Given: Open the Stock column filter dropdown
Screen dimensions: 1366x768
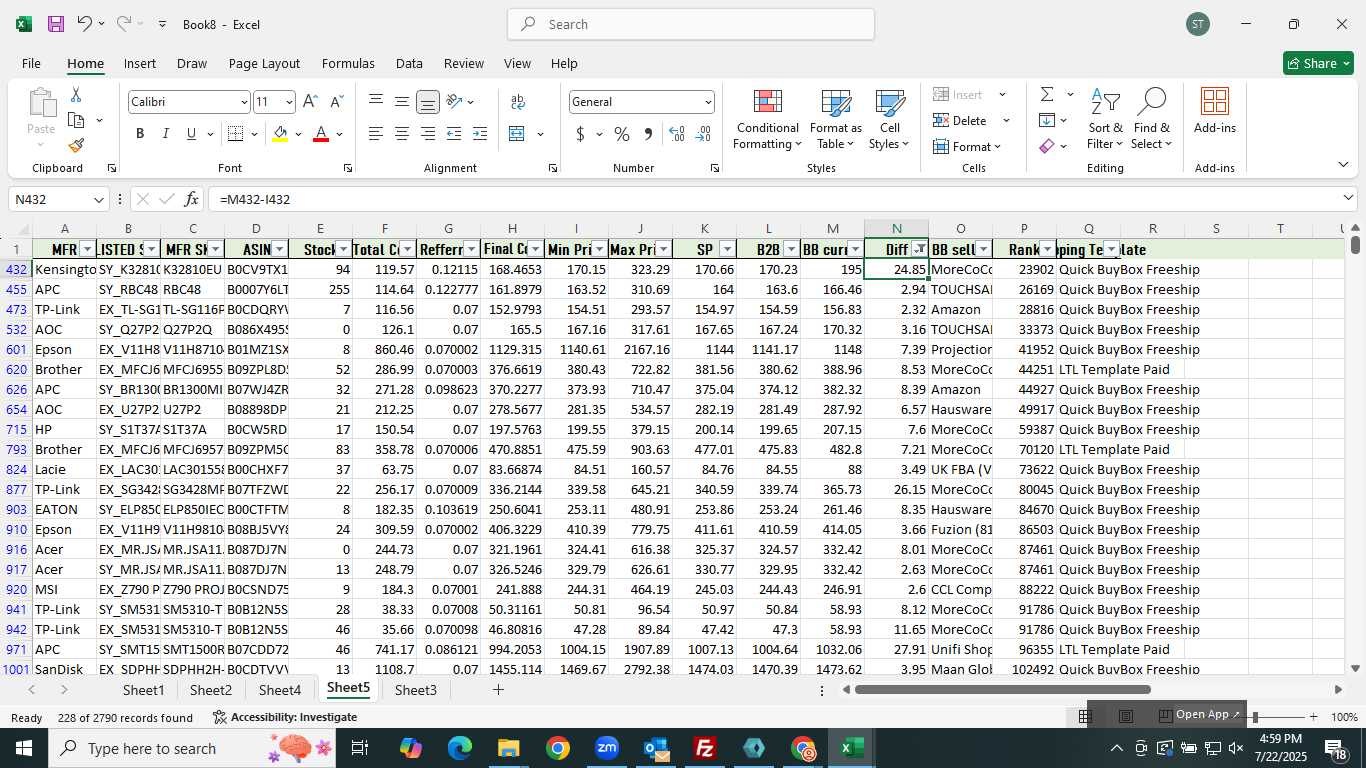Looking at the screenshot, I should pos(343,249).
